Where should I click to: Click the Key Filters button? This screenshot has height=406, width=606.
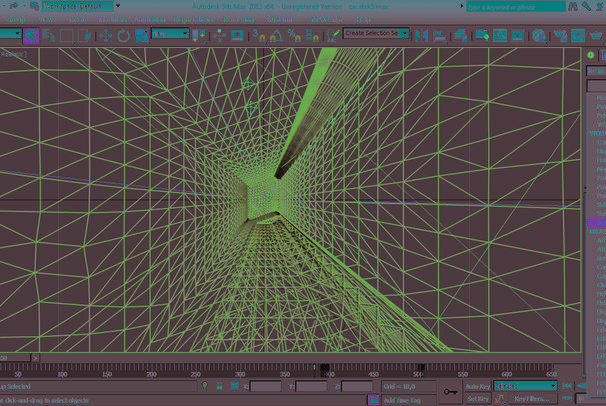pyautogui.click(x=534, y=399)
